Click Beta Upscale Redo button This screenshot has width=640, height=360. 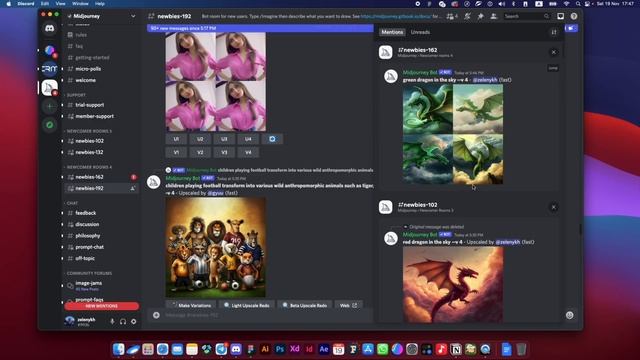(305, 305)
